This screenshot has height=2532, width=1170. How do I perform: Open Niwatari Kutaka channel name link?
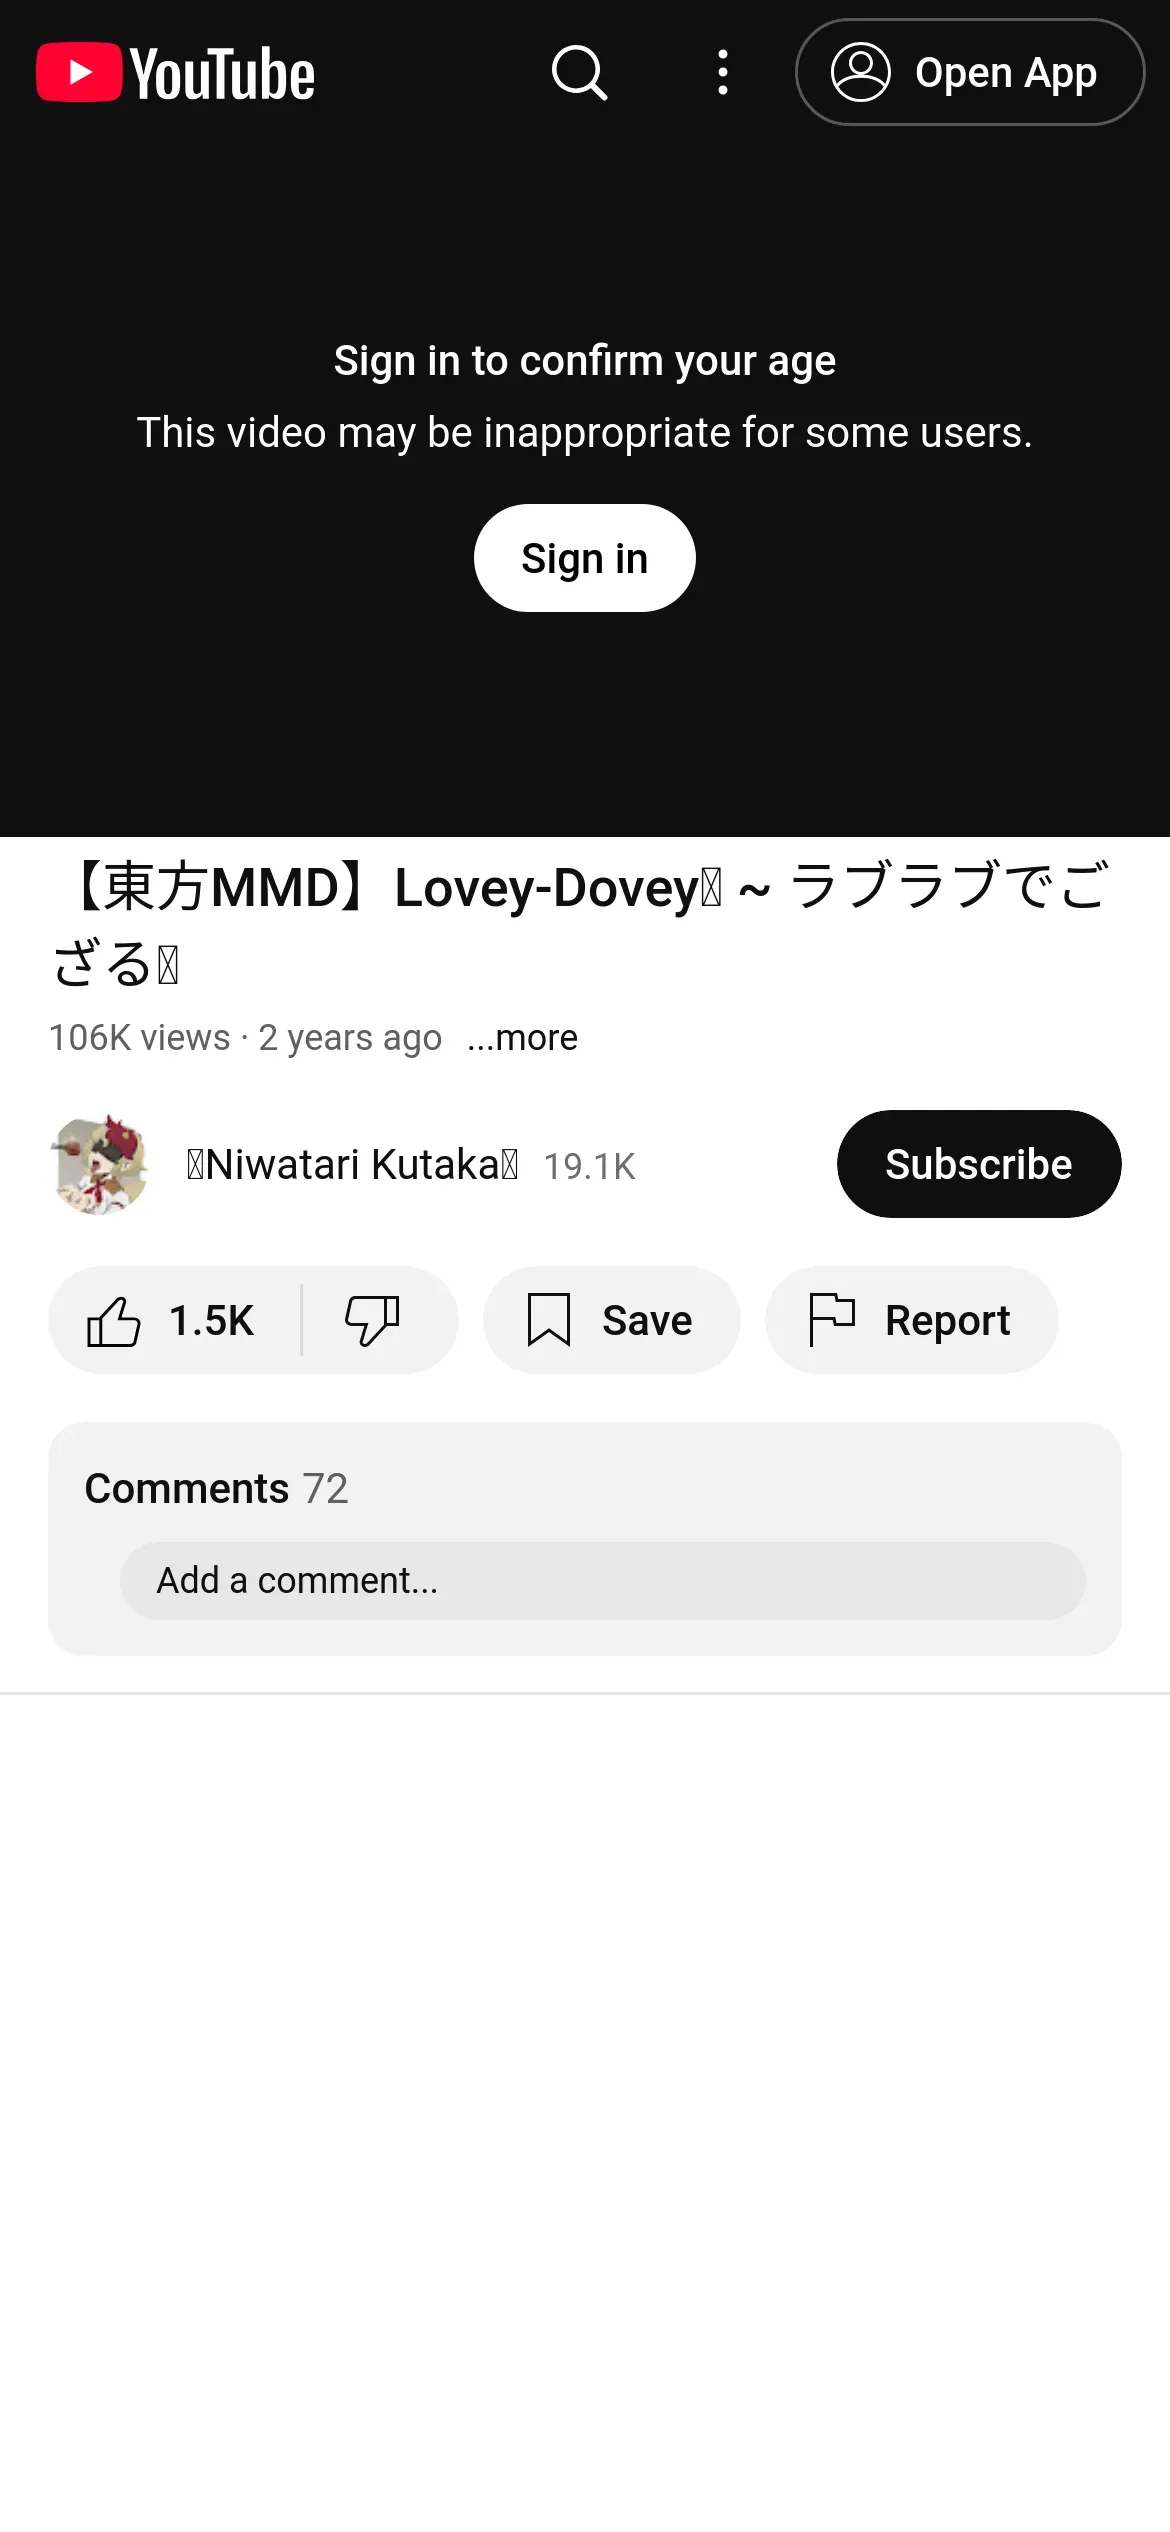[352, 1165]
